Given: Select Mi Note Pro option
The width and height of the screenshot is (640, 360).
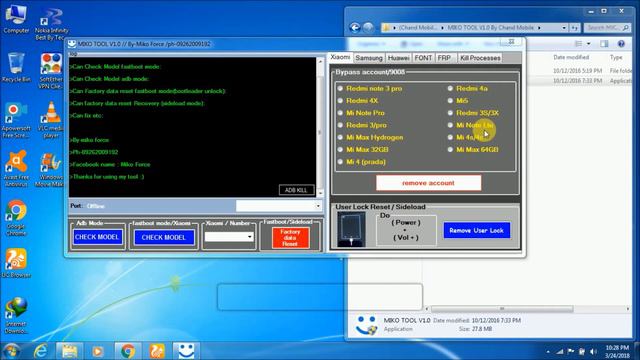Looking at the screenshot, I should [x=340, y=113].
